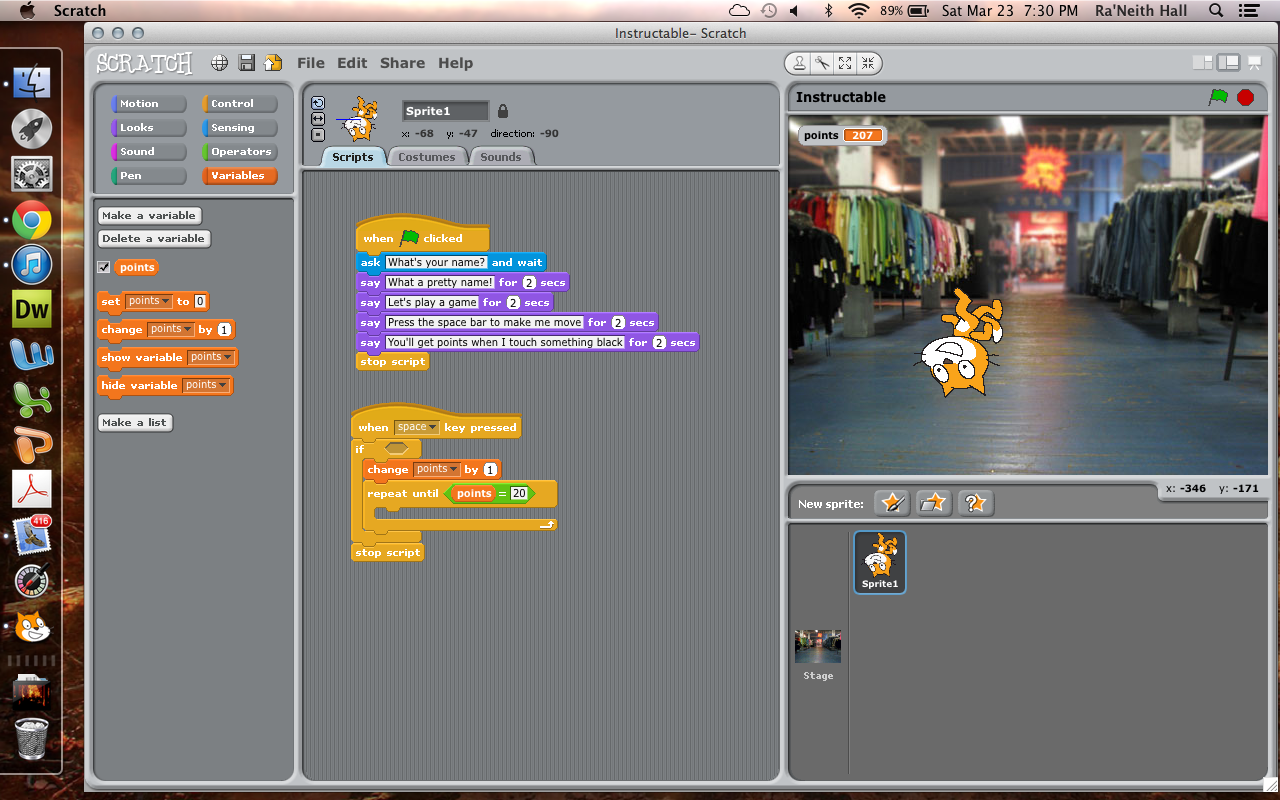1280x800 pixels.
Task: Open dropdown in show variable points block
Action: tap(211, 357)
